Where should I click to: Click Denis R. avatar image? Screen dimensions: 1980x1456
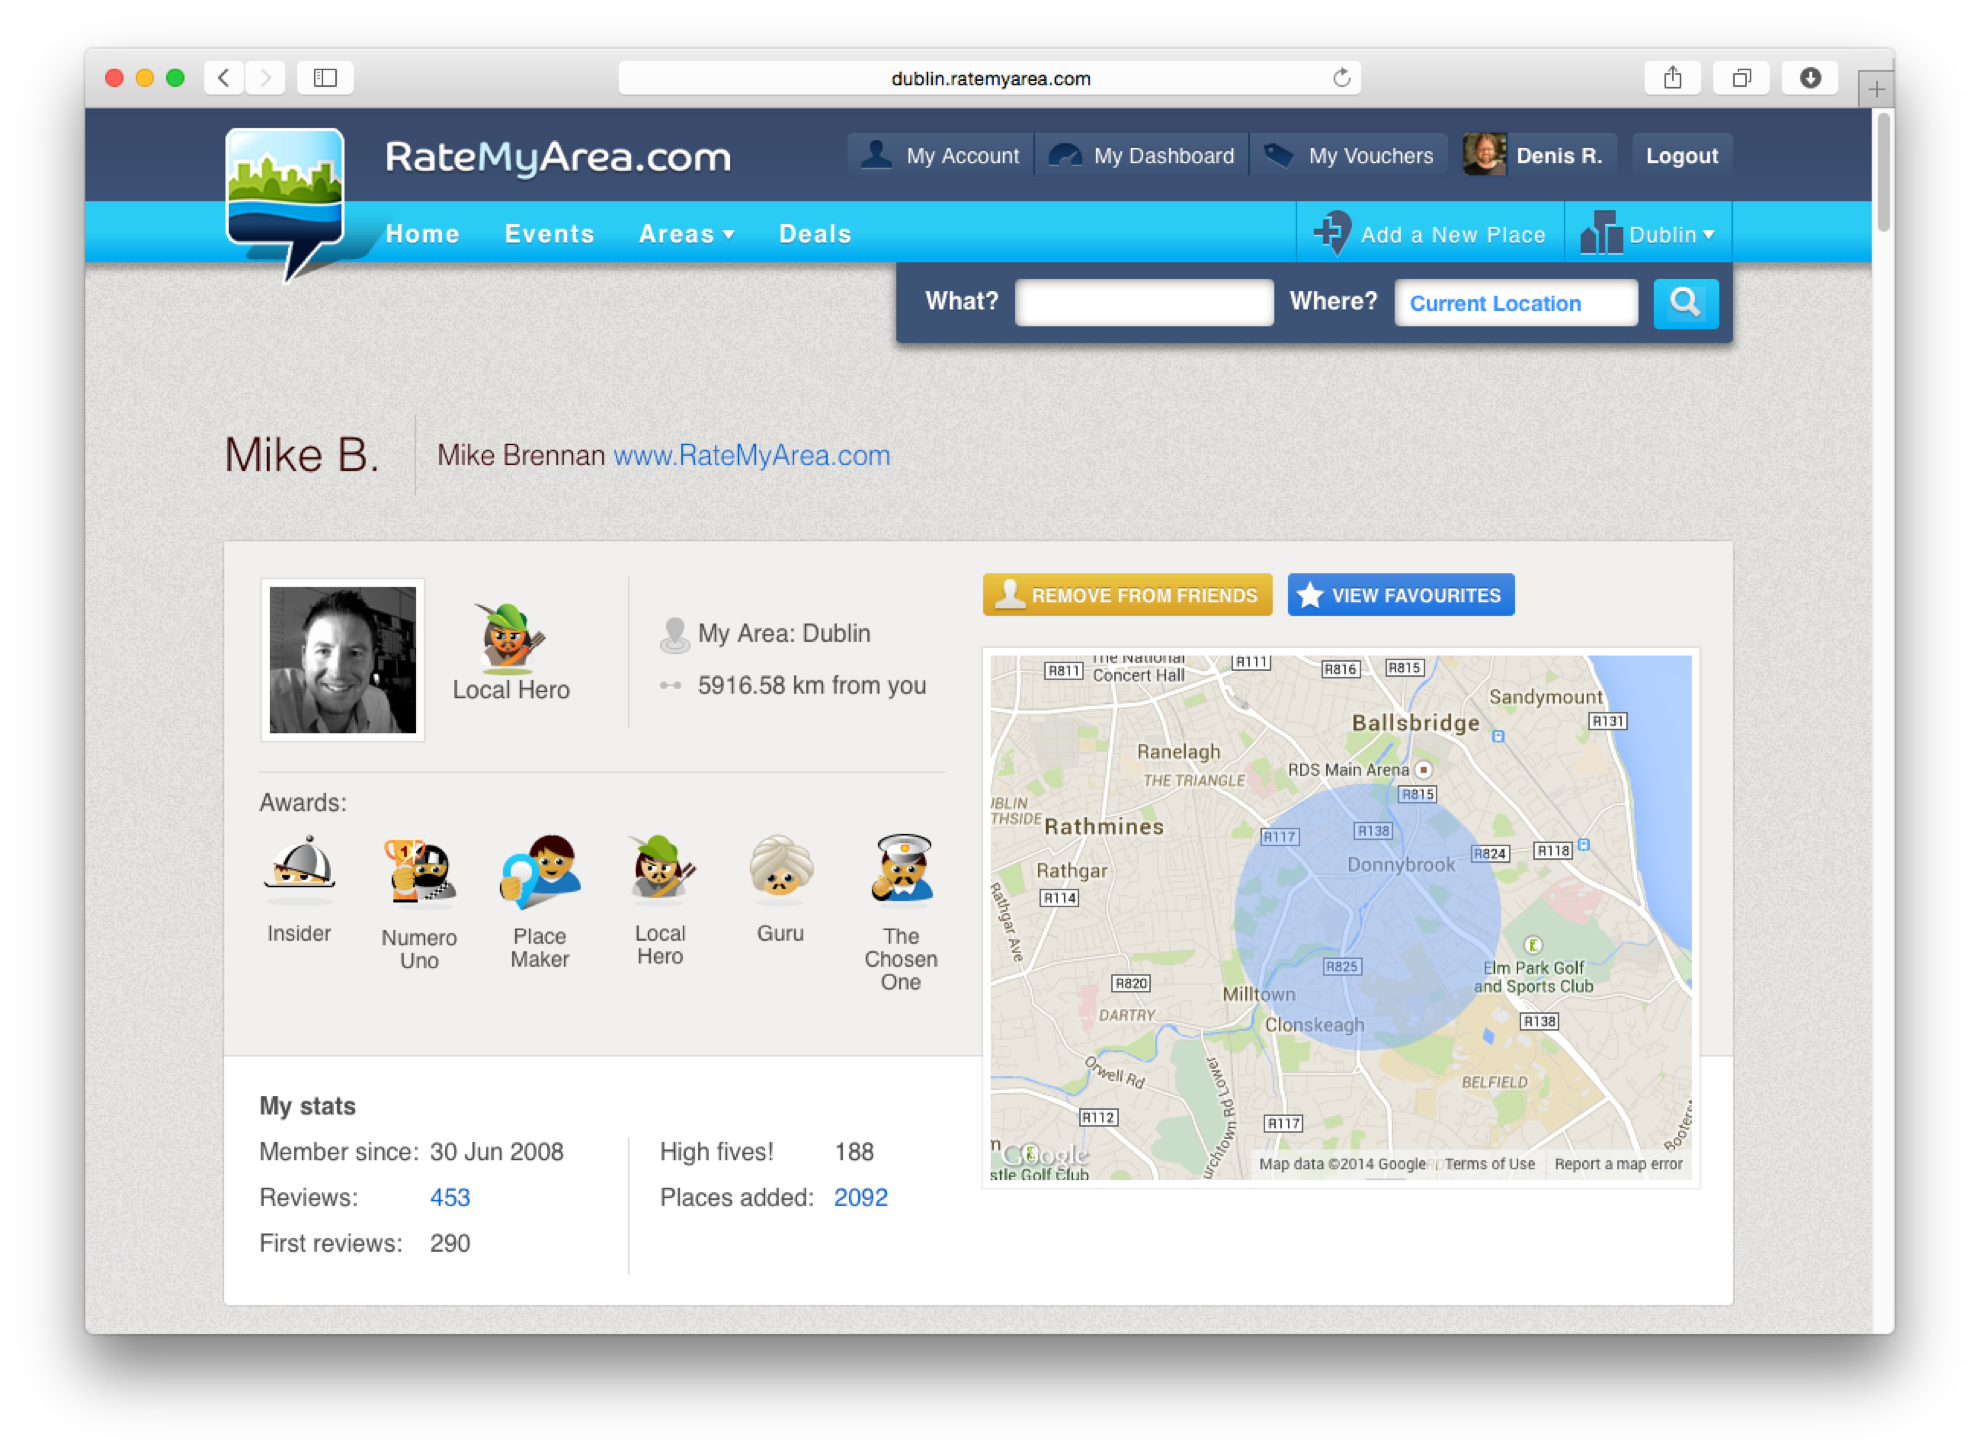coord(1484,155)
